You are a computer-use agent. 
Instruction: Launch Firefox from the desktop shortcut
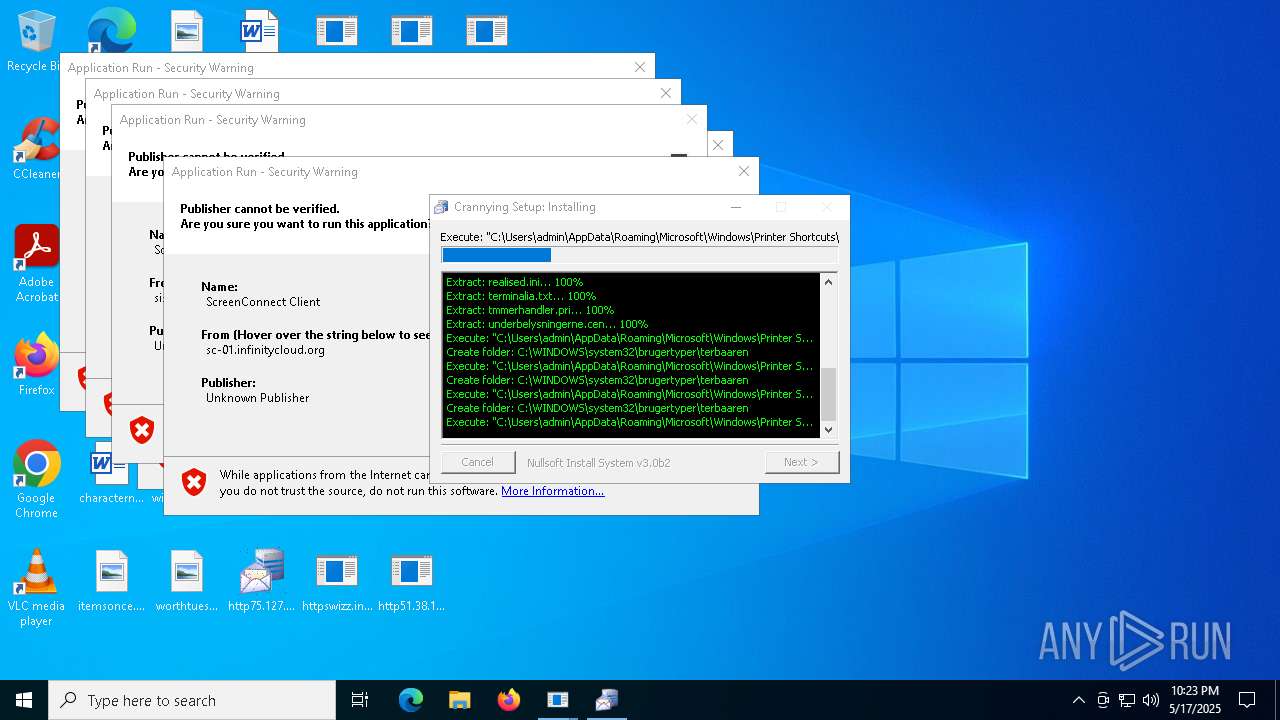pos(36,364)
